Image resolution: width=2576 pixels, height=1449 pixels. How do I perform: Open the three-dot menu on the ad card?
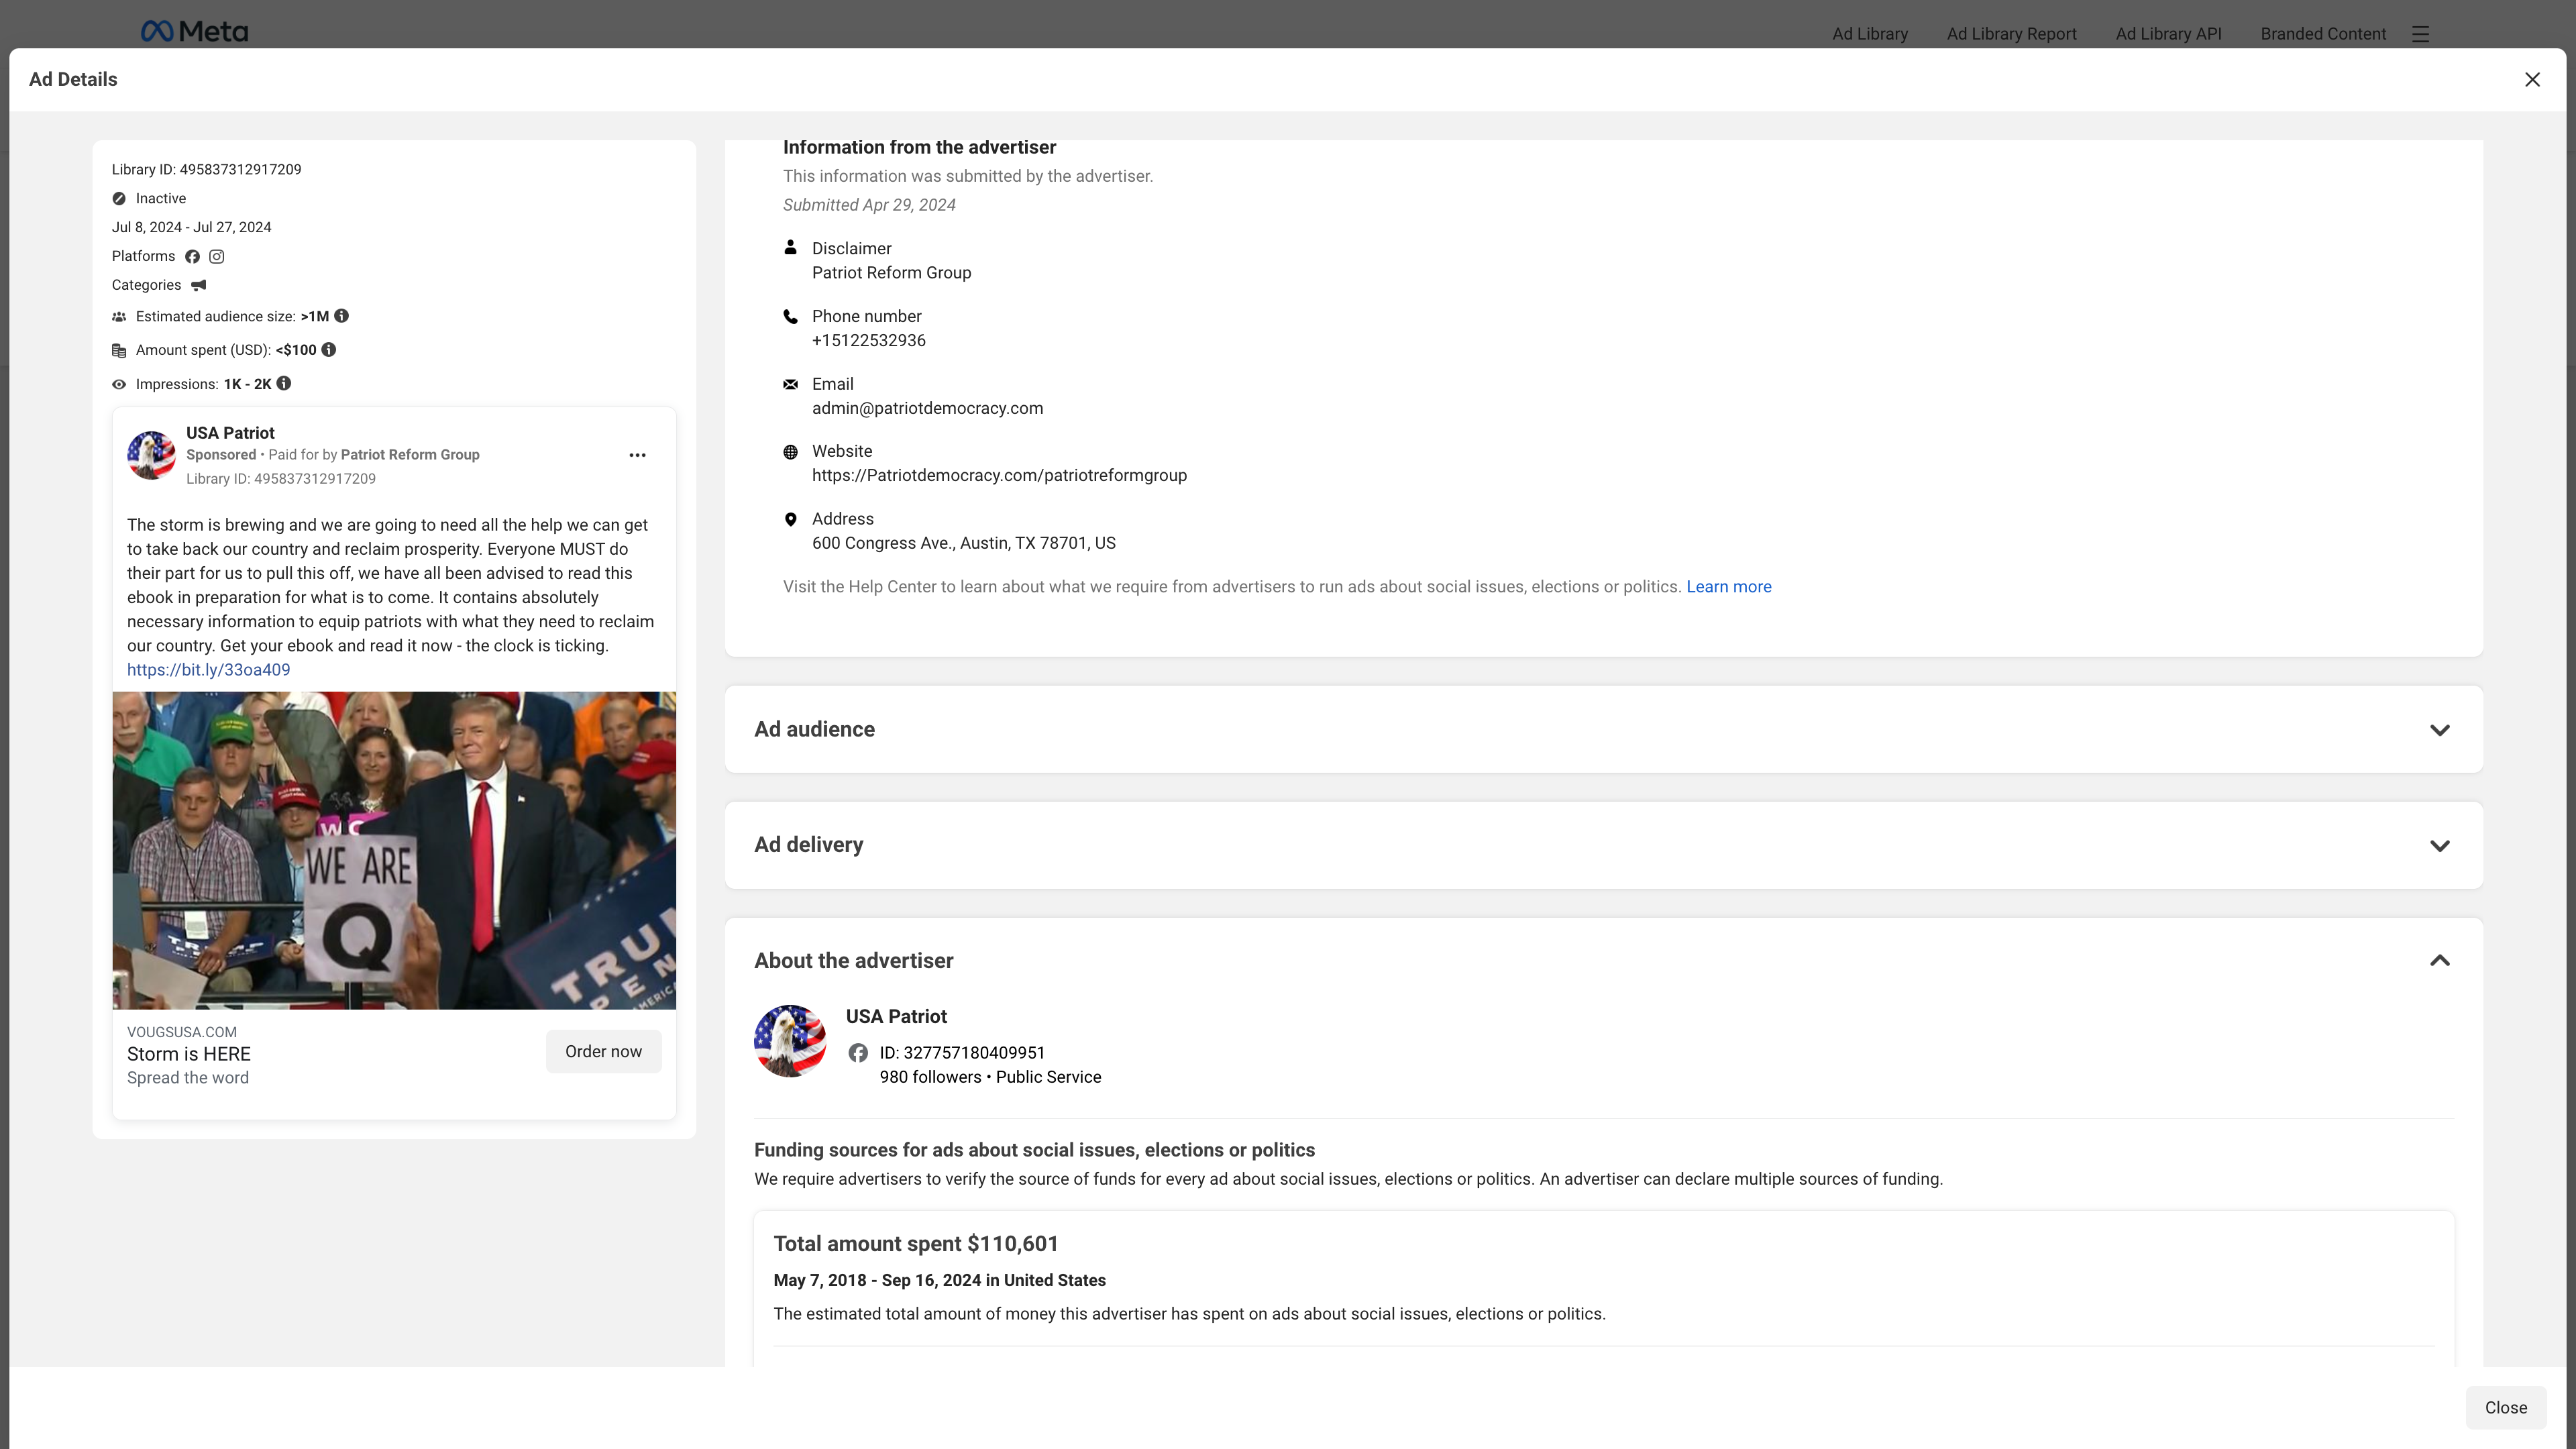point(637,455)
